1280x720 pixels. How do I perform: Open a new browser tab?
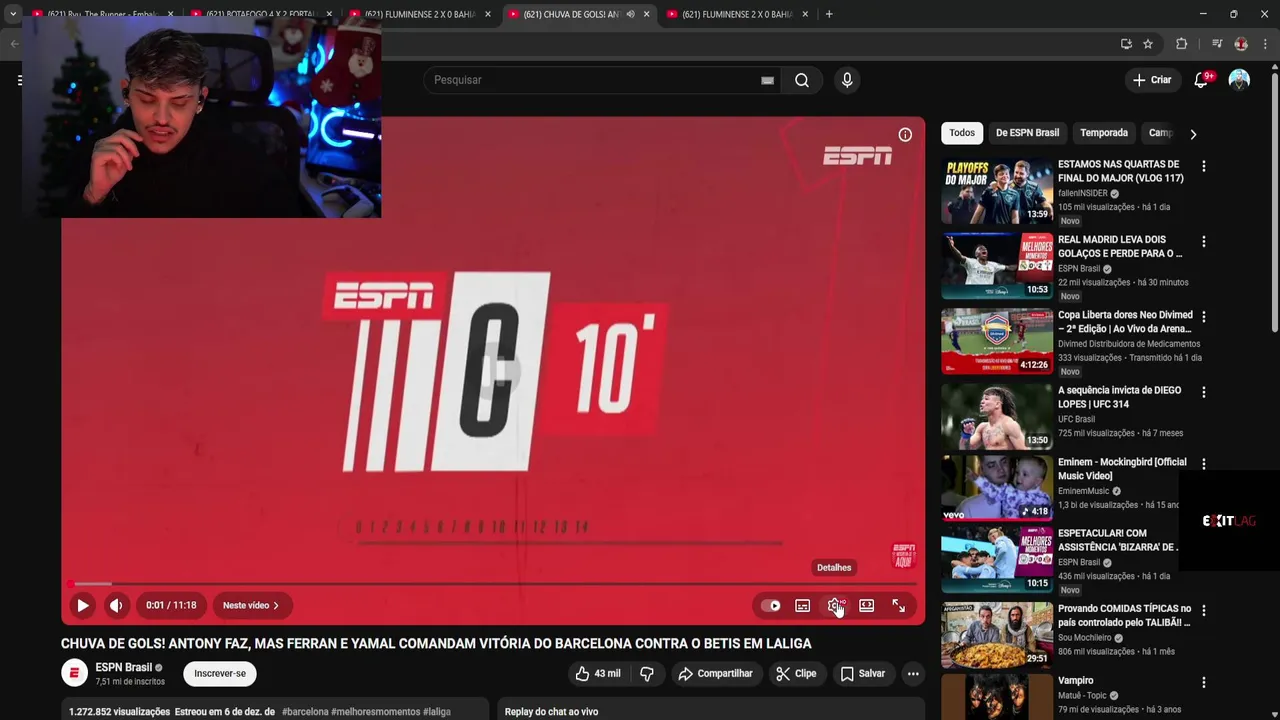tap(829, 14)
